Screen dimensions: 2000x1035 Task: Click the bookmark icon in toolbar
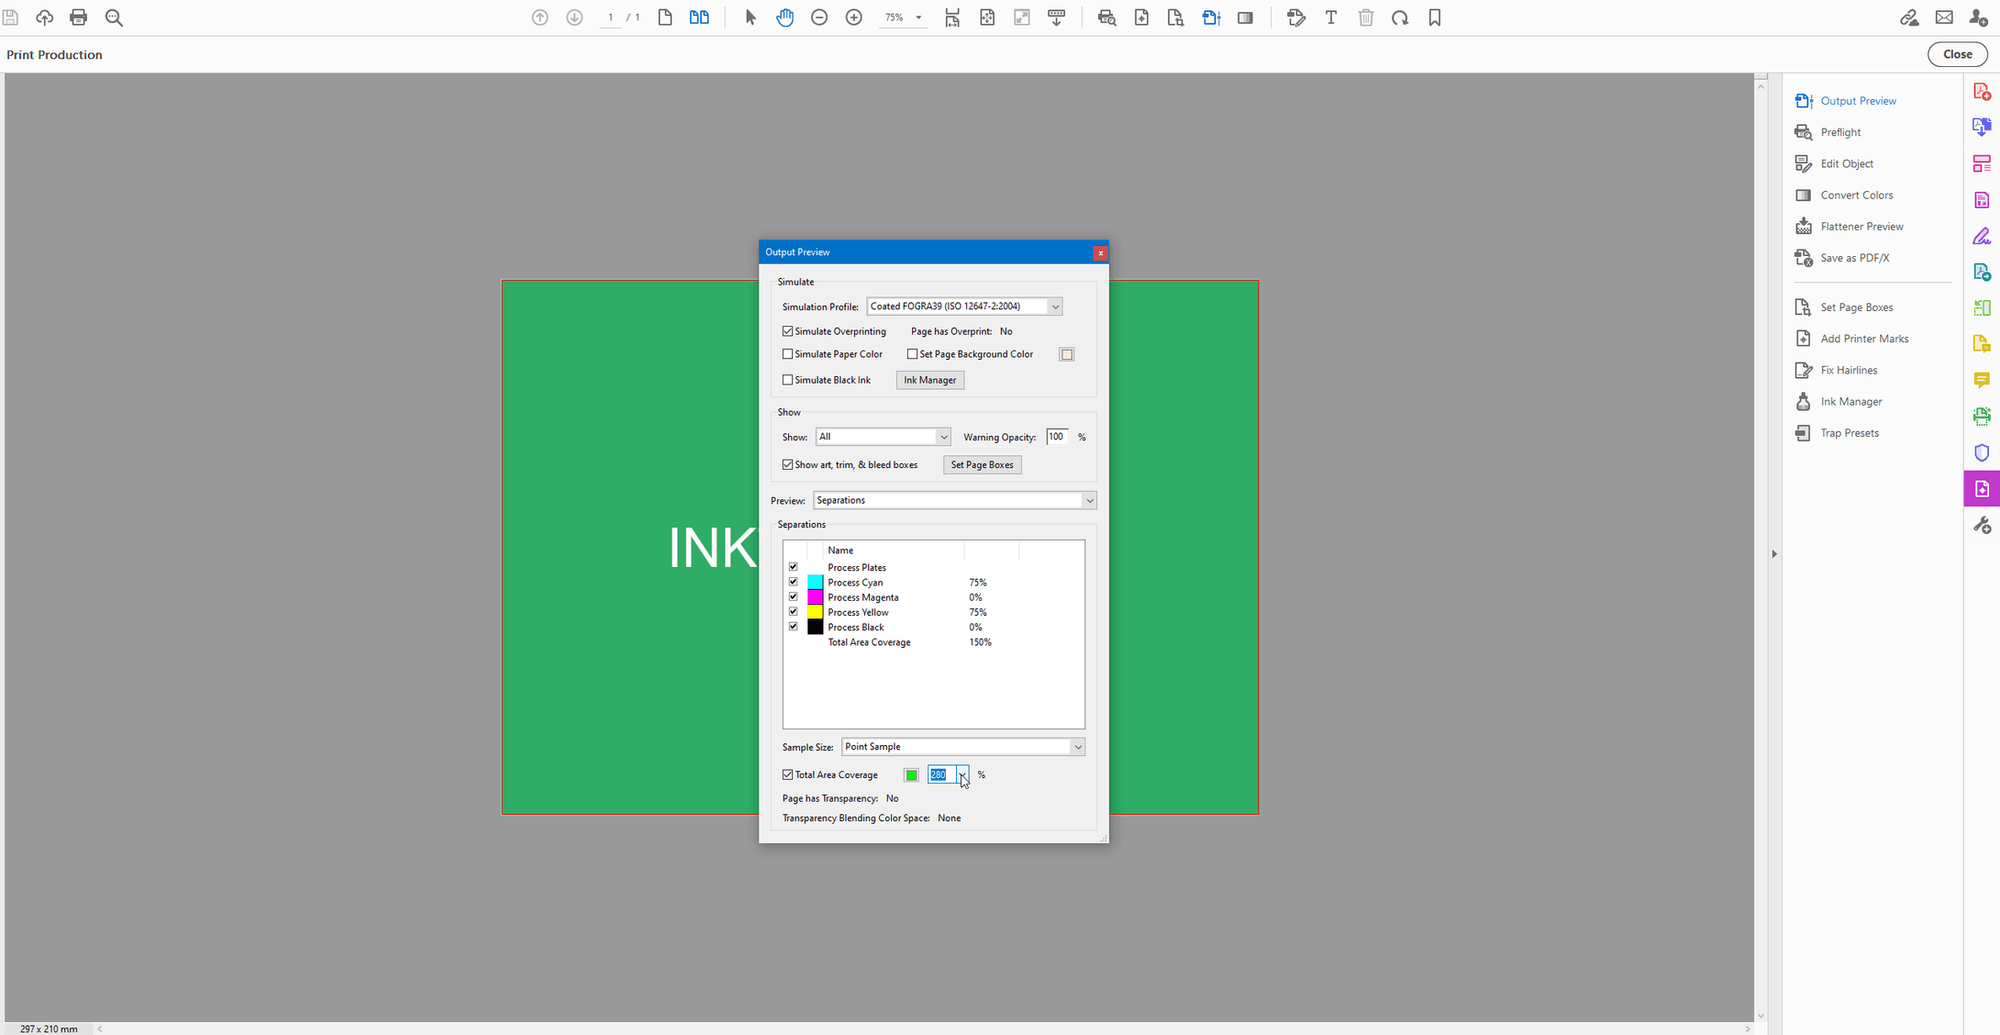[x=1435, y=17]
